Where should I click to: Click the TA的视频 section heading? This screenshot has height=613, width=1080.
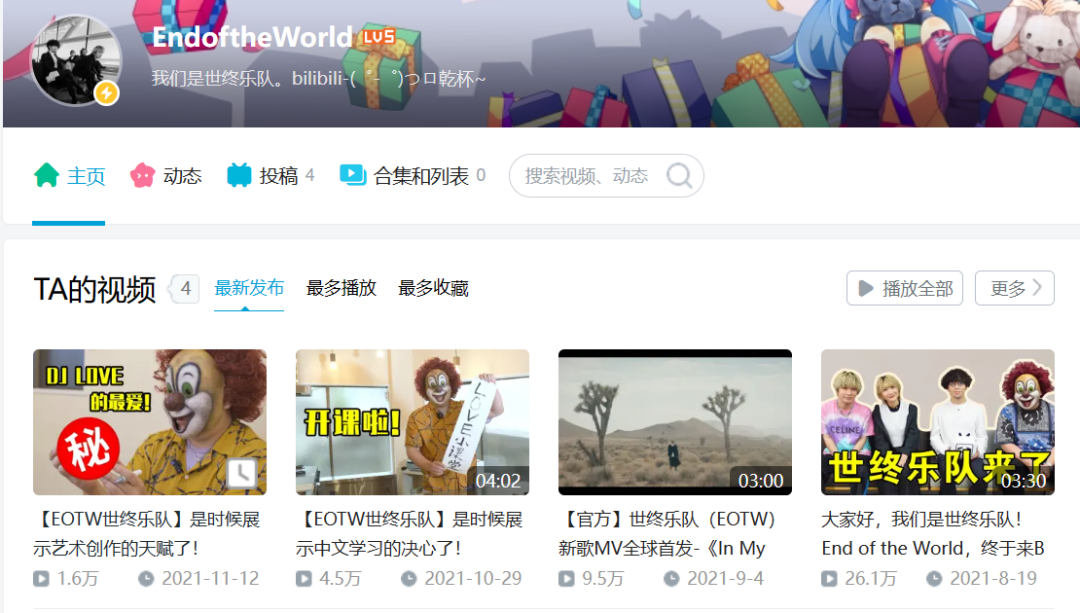[95, 289]
